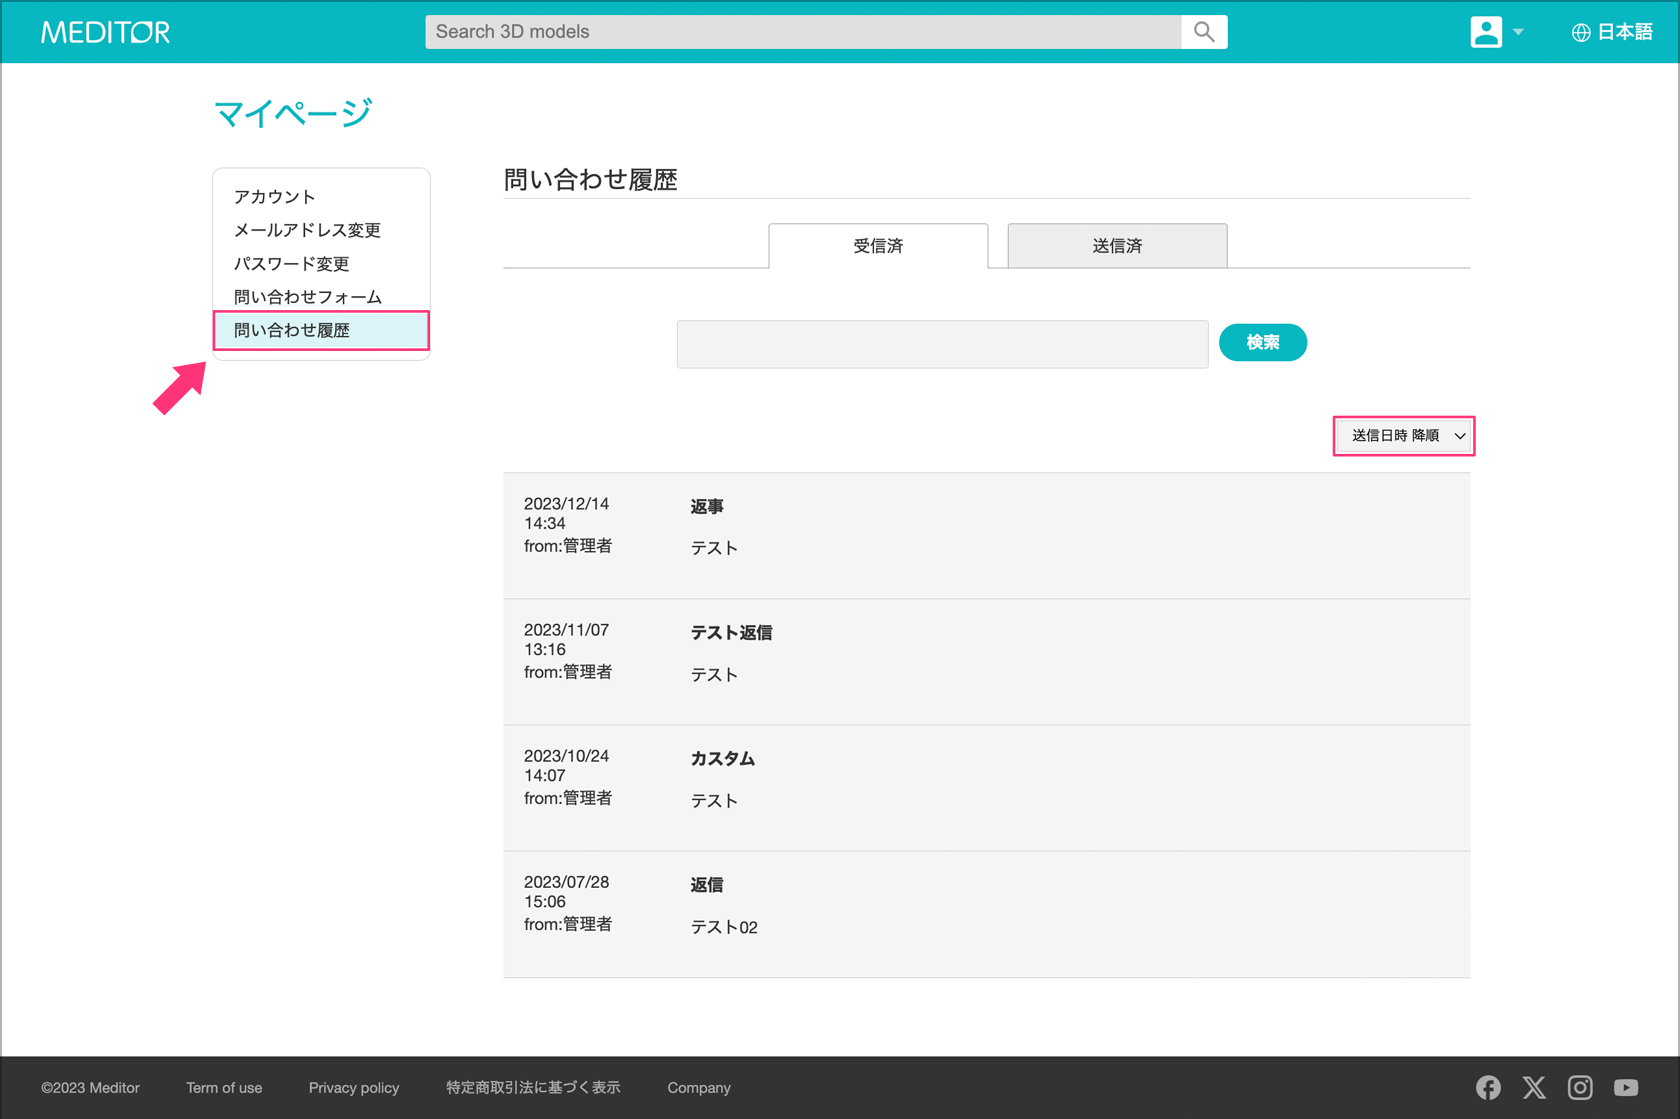Screen dimensions: 1680x1119
Task: Focus the Search 3D models box
Action: (802, 32)
